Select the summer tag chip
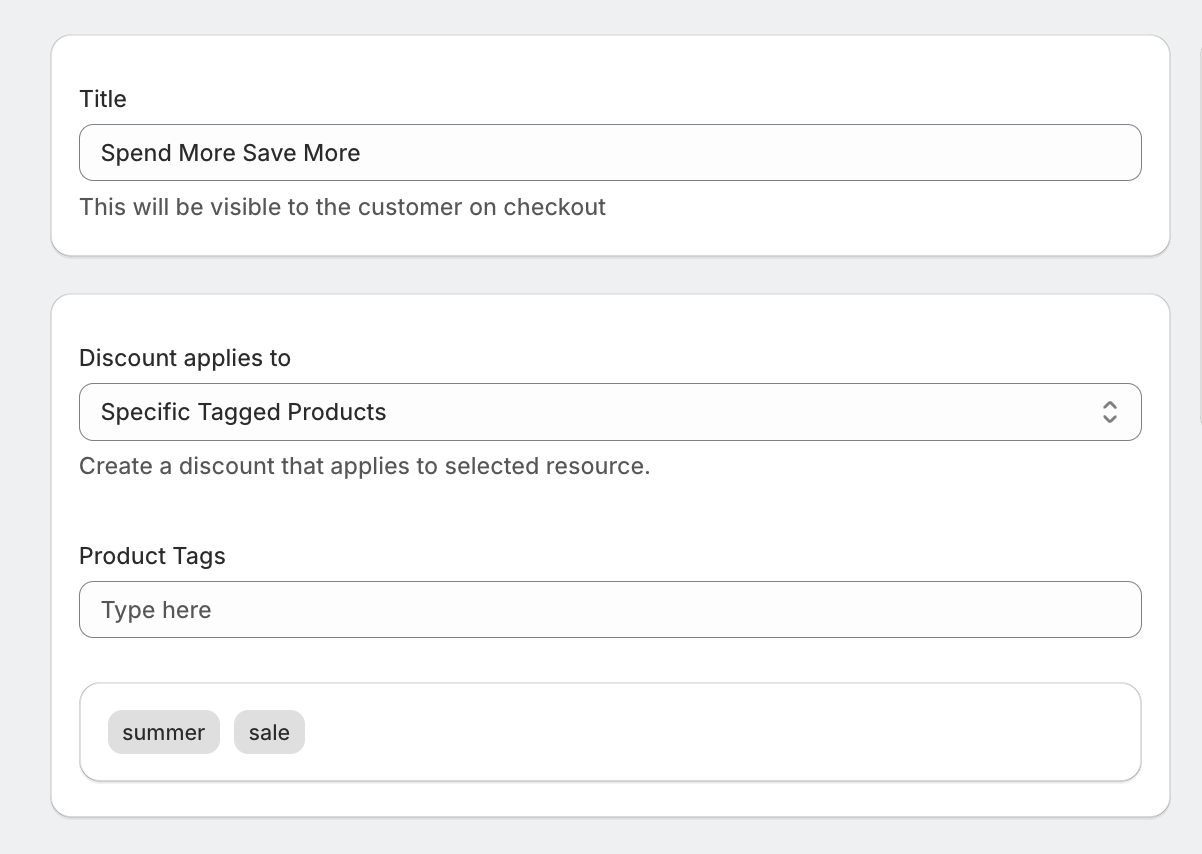1202x854 pixels. pos(164,733)
